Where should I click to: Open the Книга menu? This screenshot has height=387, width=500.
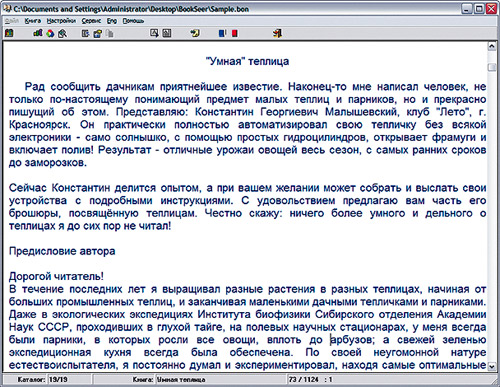33,21
